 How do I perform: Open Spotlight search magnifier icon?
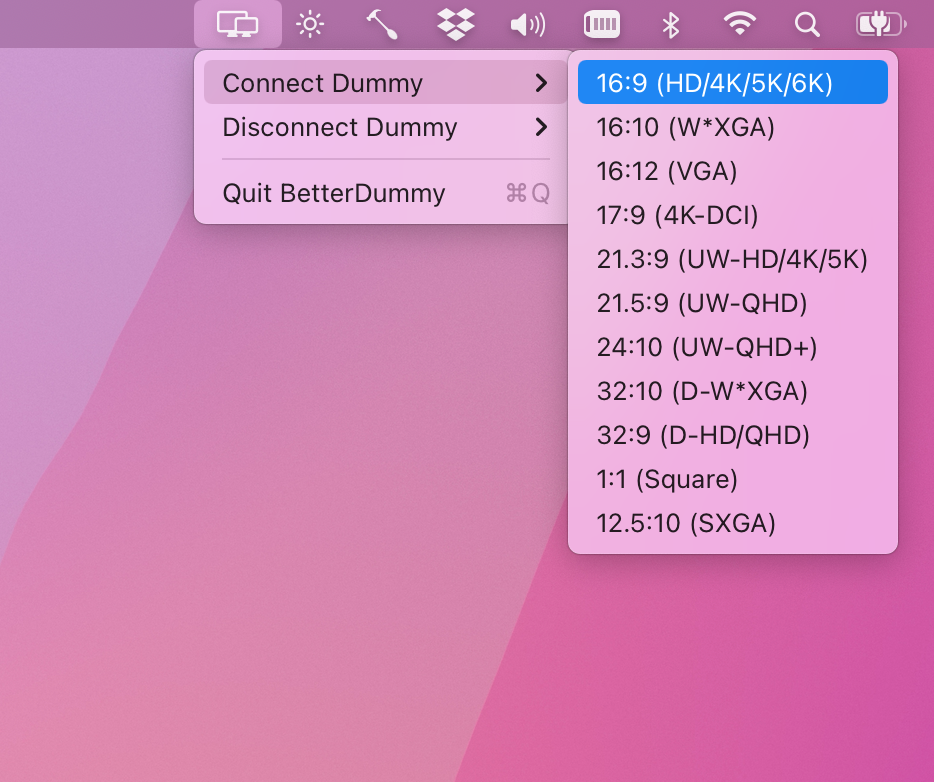click(807, 25)
